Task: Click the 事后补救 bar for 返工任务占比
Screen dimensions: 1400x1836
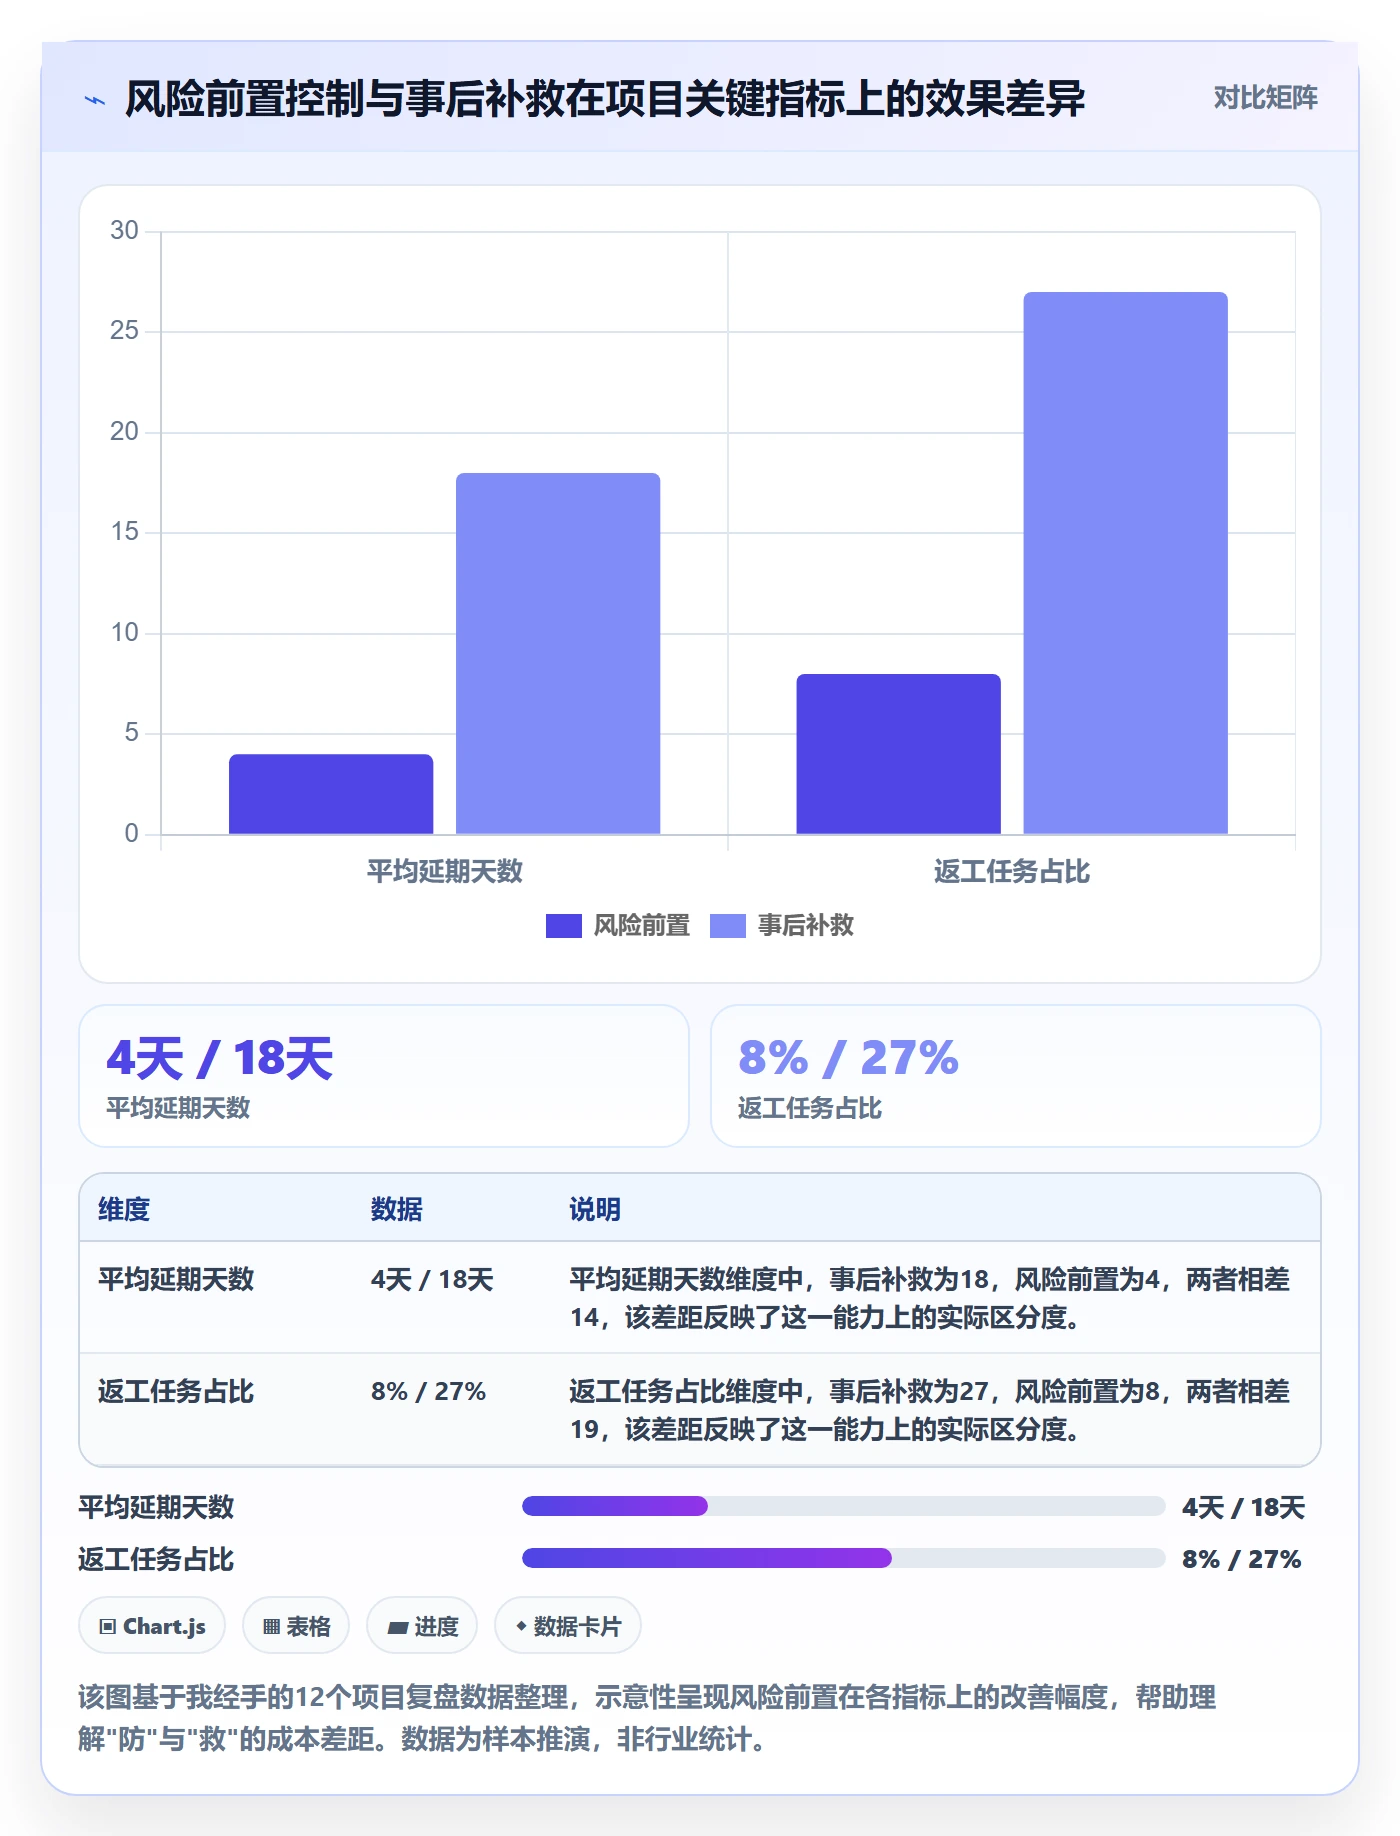Action: [1125, 563]
